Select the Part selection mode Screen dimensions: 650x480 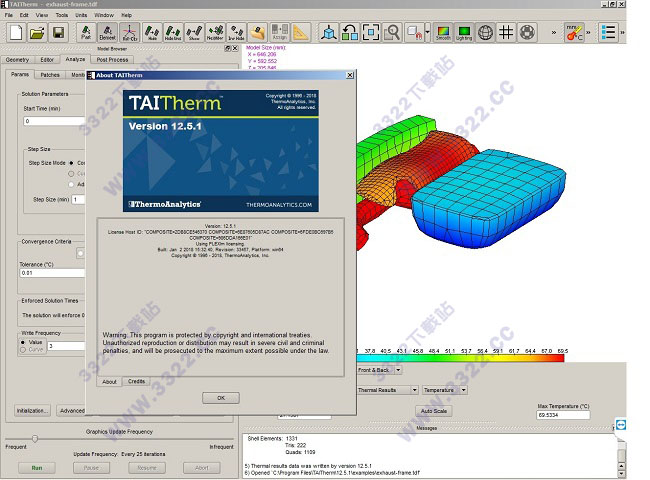point(86,32)
